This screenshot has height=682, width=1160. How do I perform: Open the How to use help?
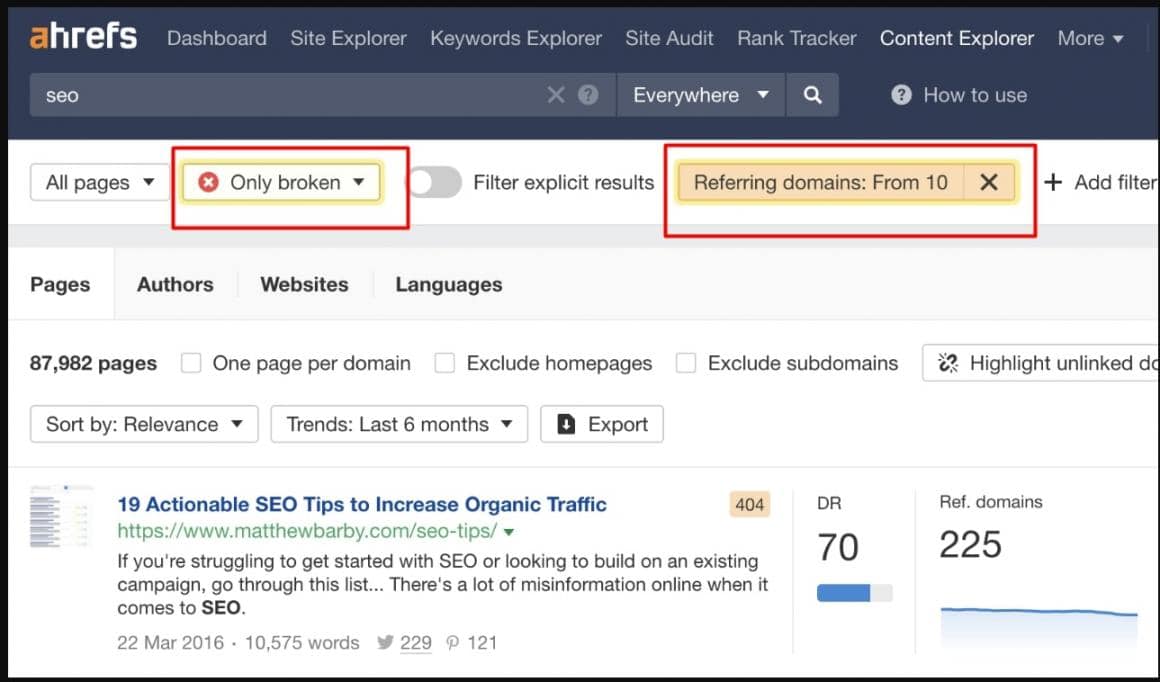pos(959,95)
